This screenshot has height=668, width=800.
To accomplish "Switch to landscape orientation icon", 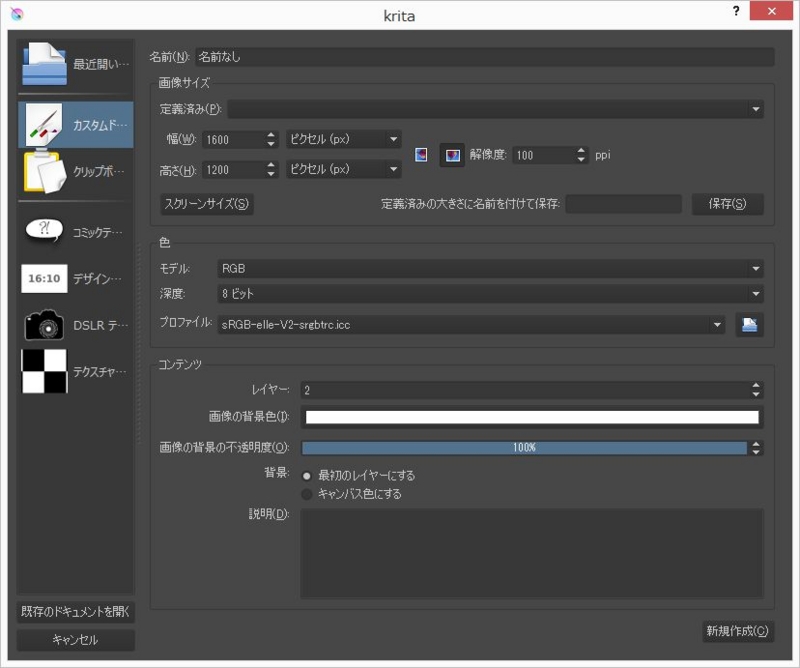I will pyautogui.click(x=452, y=155).
